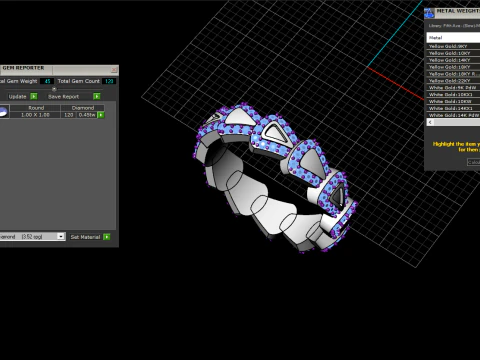Click the Save Report label
Viewport: 480px width, 360px height.
tap(63, 97)
